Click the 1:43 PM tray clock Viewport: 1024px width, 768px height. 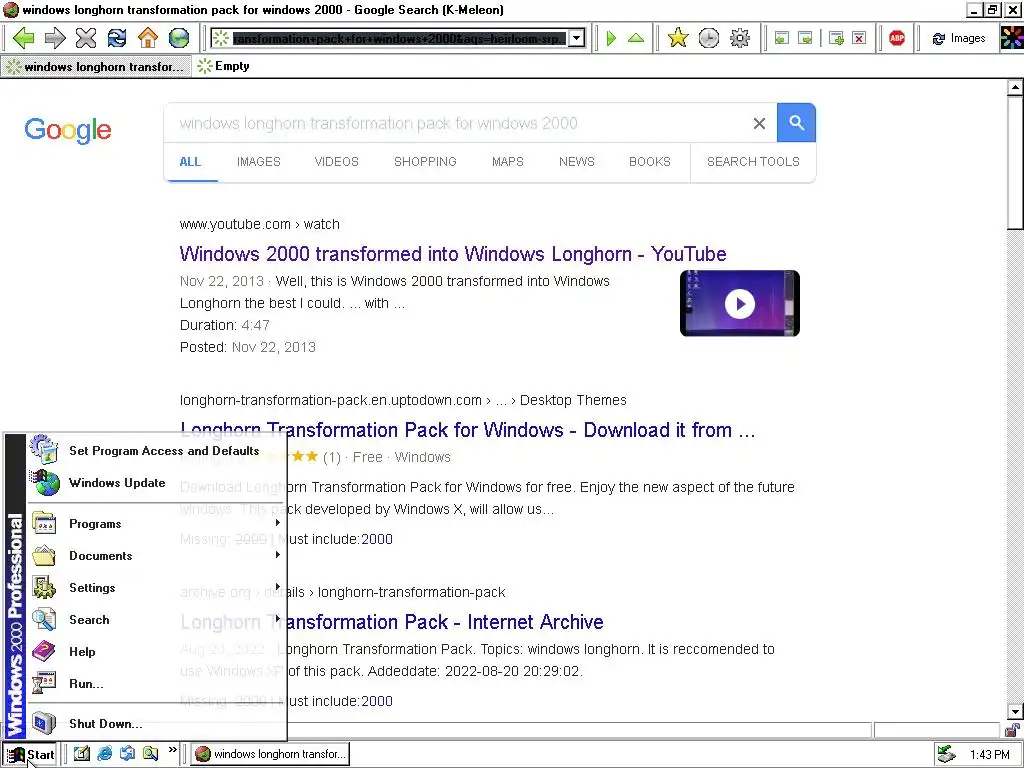coord(990,755)
